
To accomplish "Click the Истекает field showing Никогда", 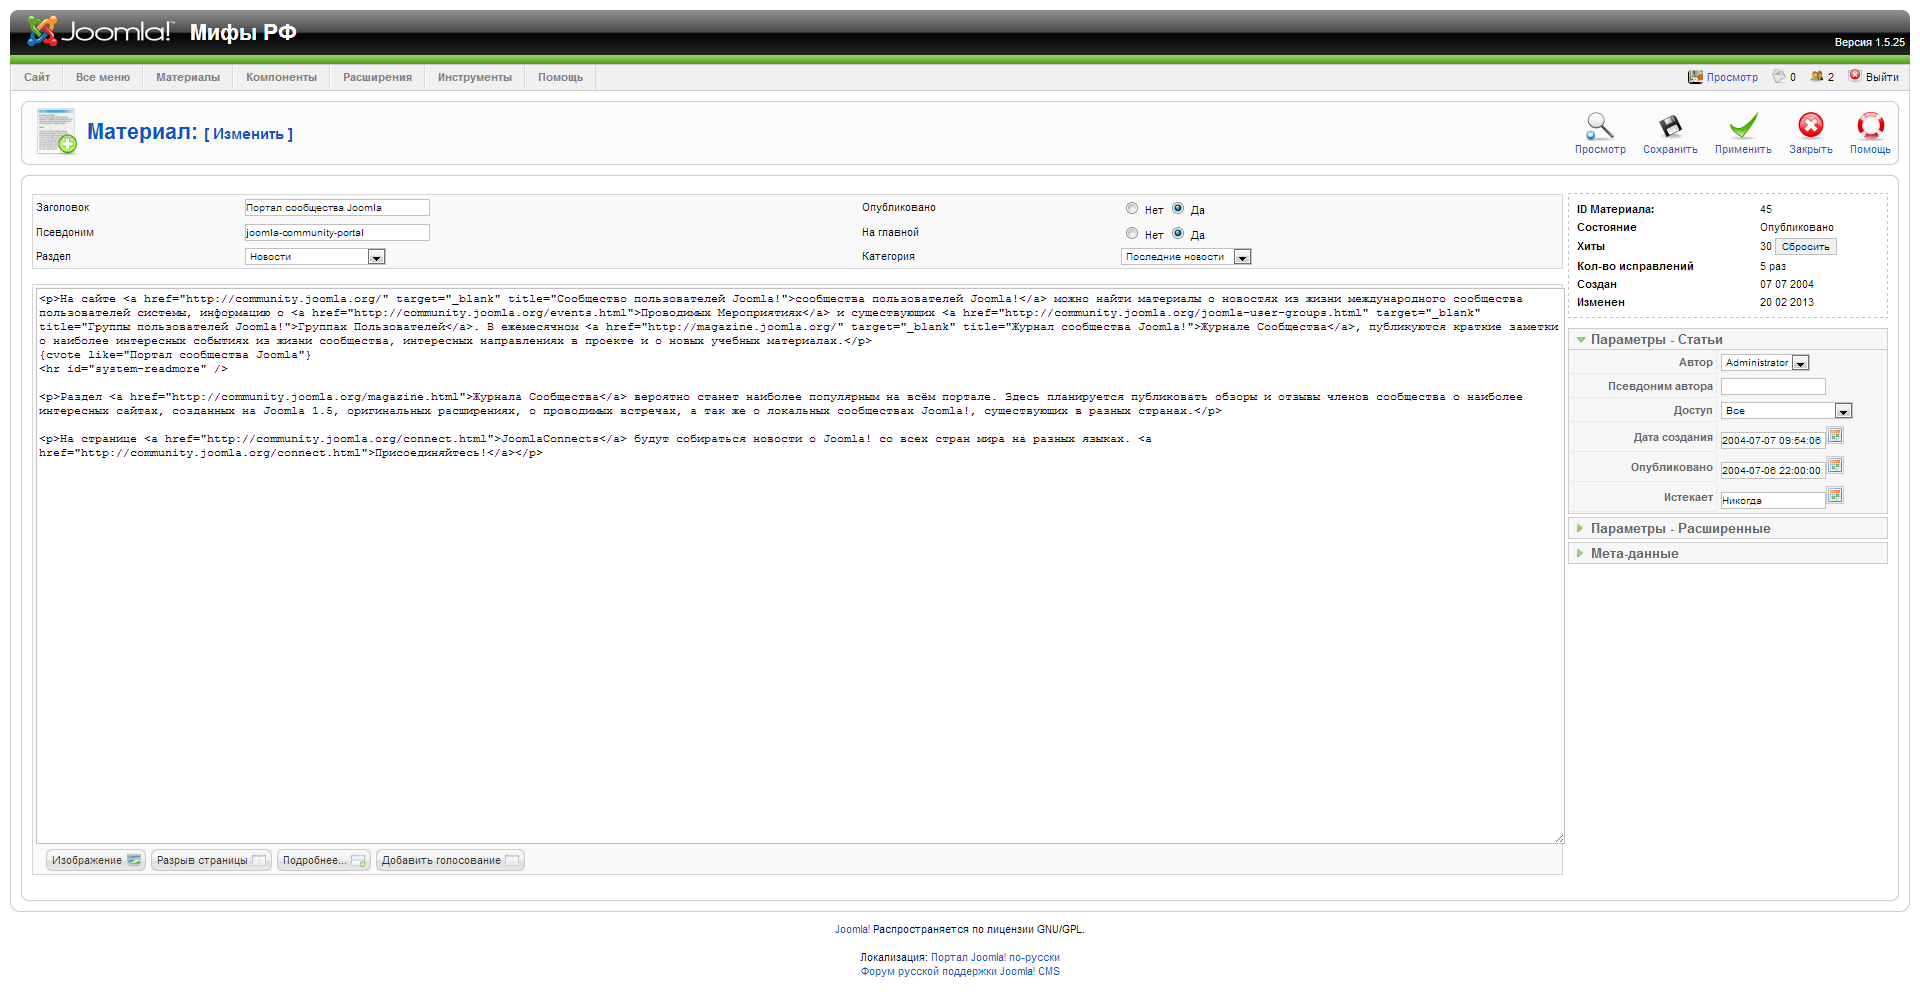I will coord(1773,500).
